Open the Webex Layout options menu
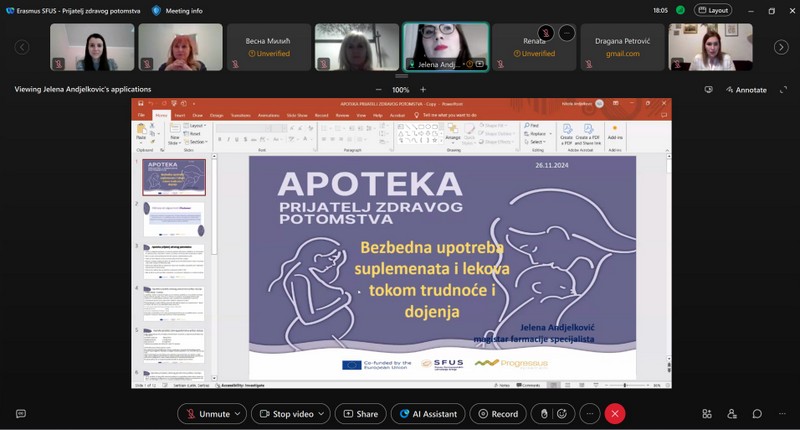800x430 pixels. click(713, 10)
